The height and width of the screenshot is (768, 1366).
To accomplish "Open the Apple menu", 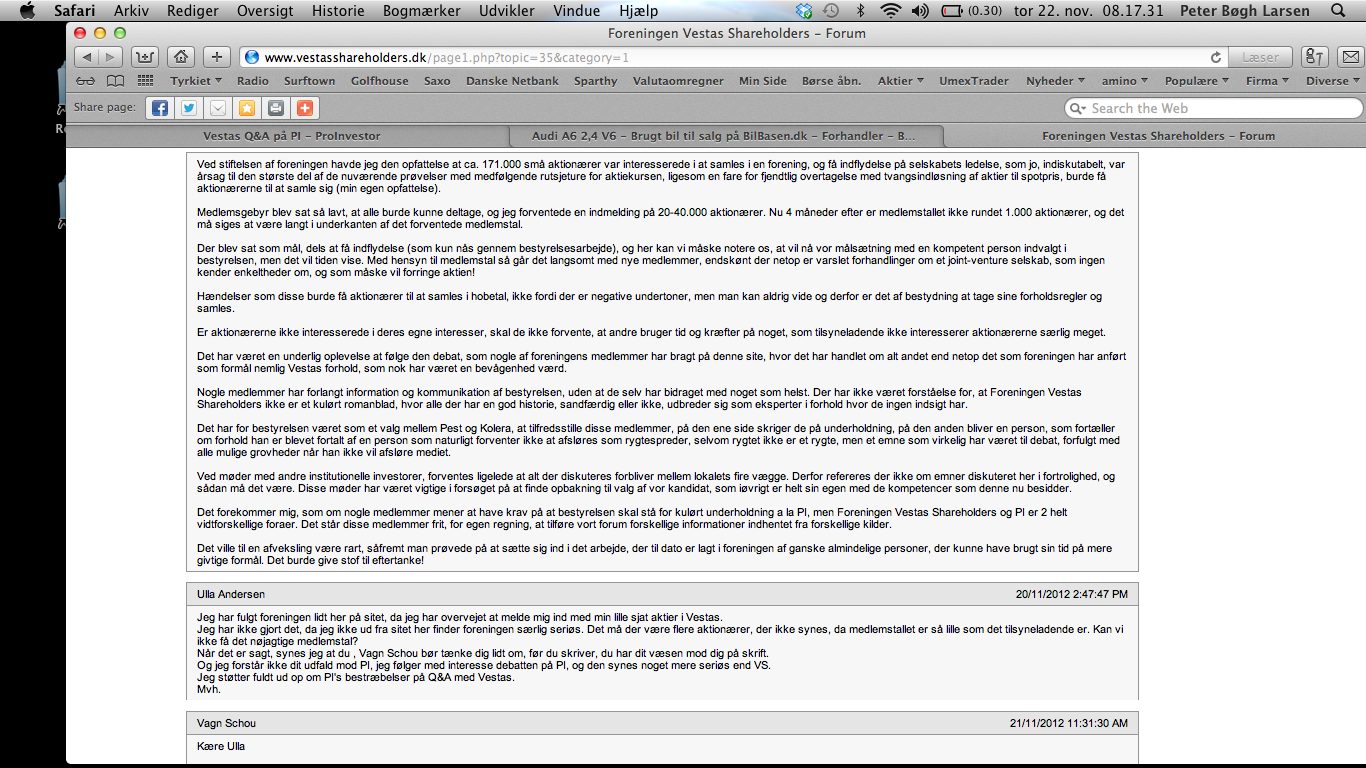I will 27,11.
